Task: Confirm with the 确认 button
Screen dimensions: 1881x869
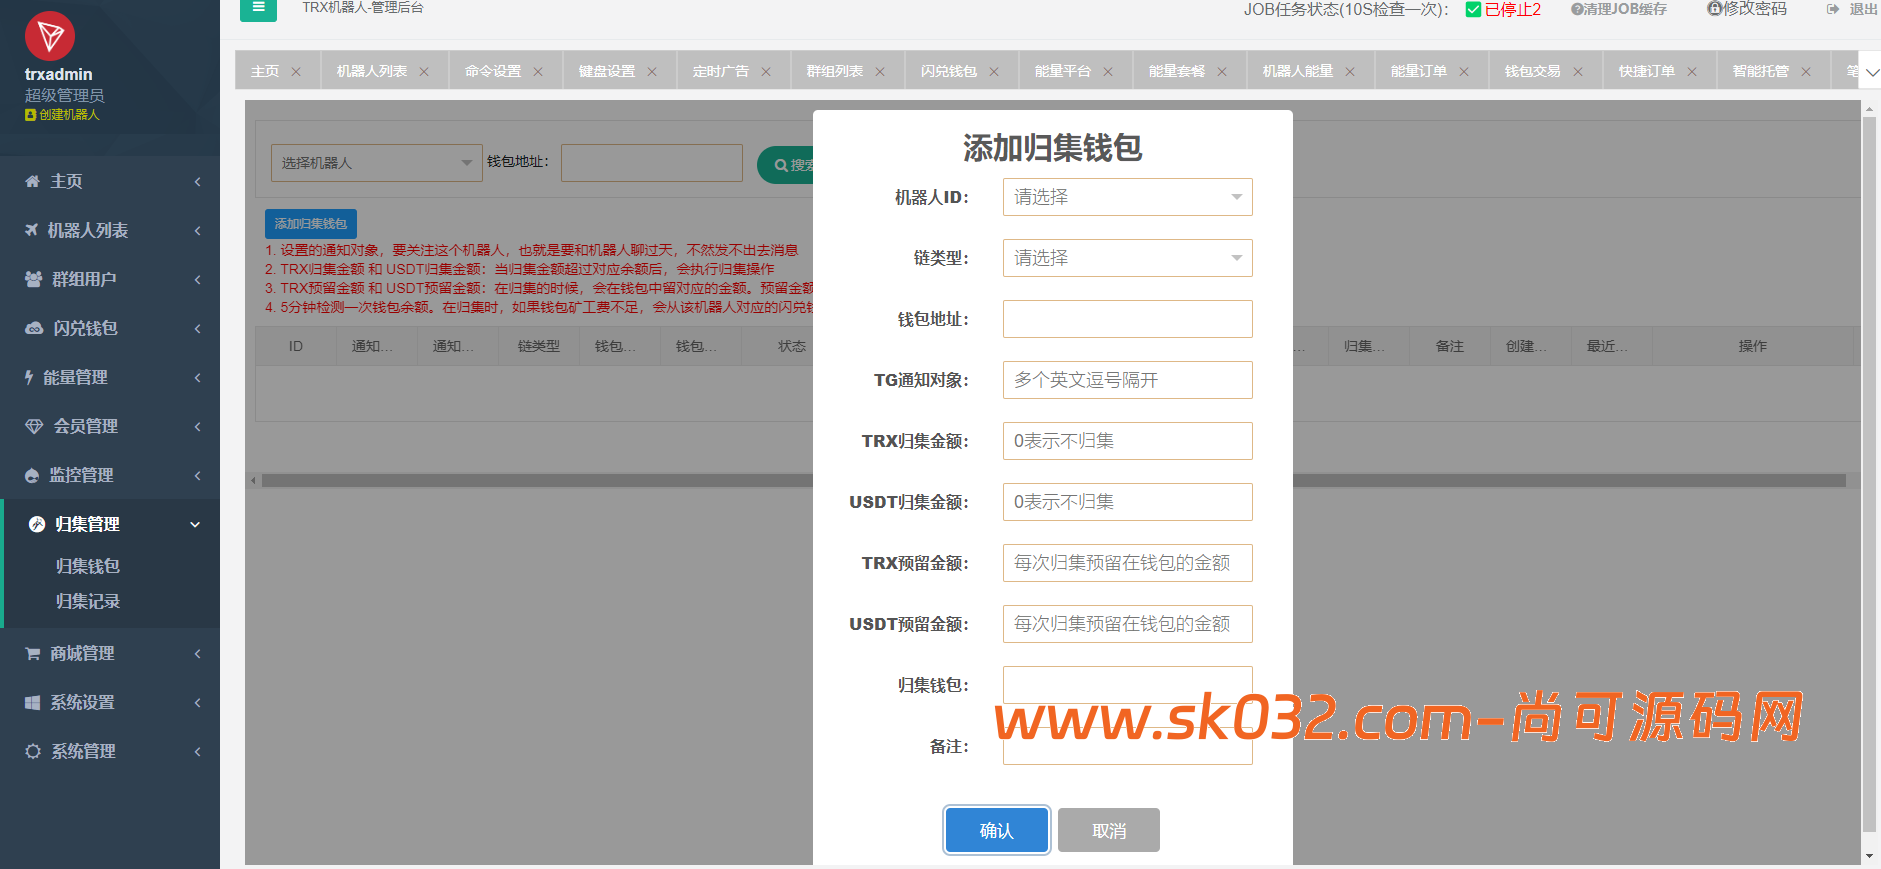Action: tap(997, 830)
